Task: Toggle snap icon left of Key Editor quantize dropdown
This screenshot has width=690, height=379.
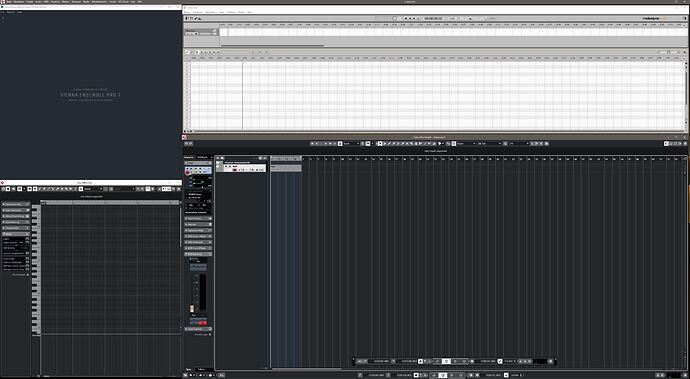Action: 81,189
